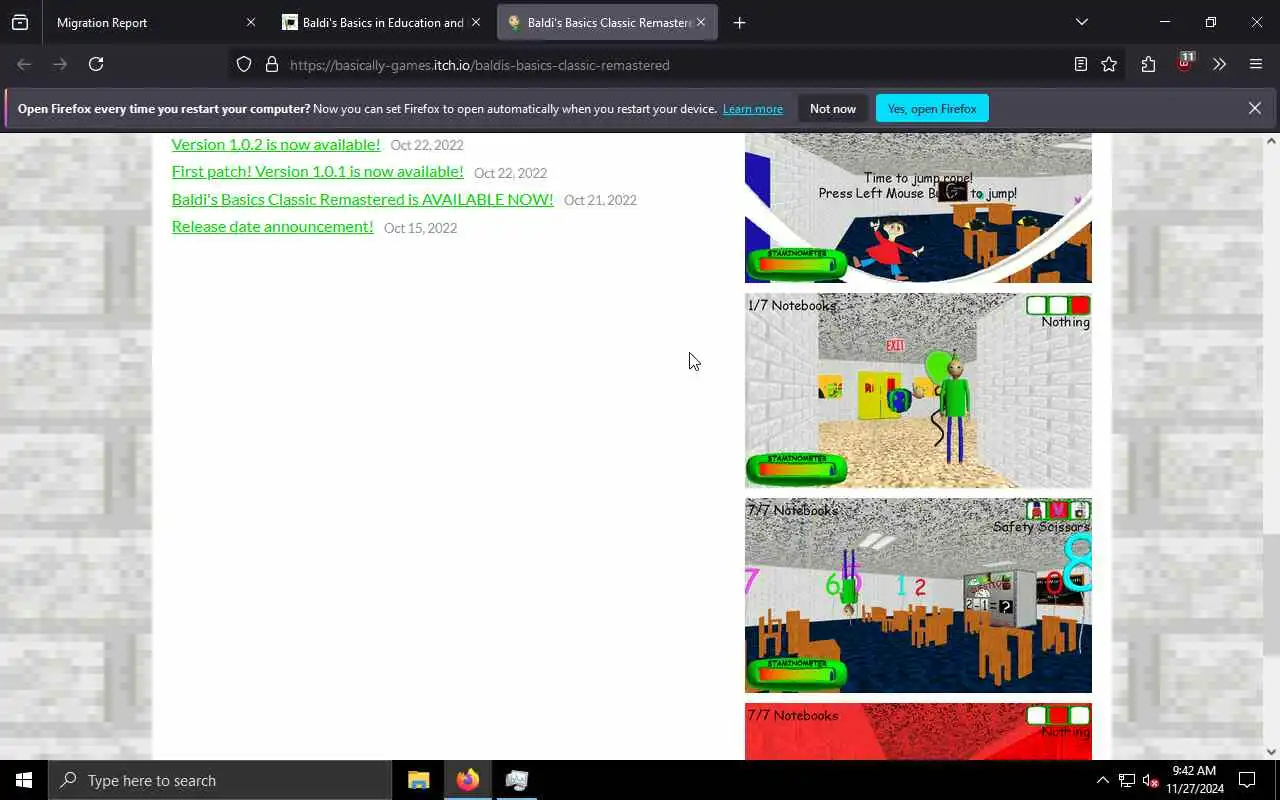Open Firefox View workspace icon
The image size is (1280, 800).
pyautogui.click(x=20, y=22)
